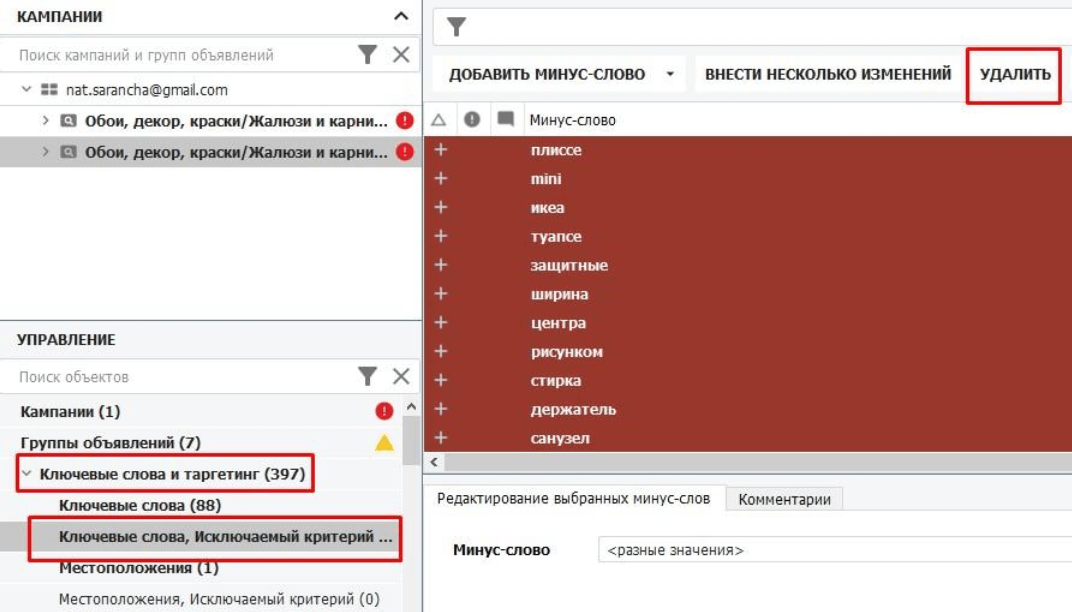Select Местоположения, Исключаемый критерий (0)

click(x=219, y=599)
